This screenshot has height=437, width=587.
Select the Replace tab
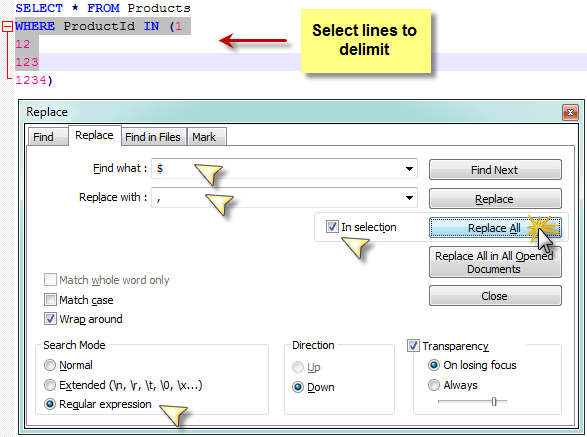coord(94,135)
